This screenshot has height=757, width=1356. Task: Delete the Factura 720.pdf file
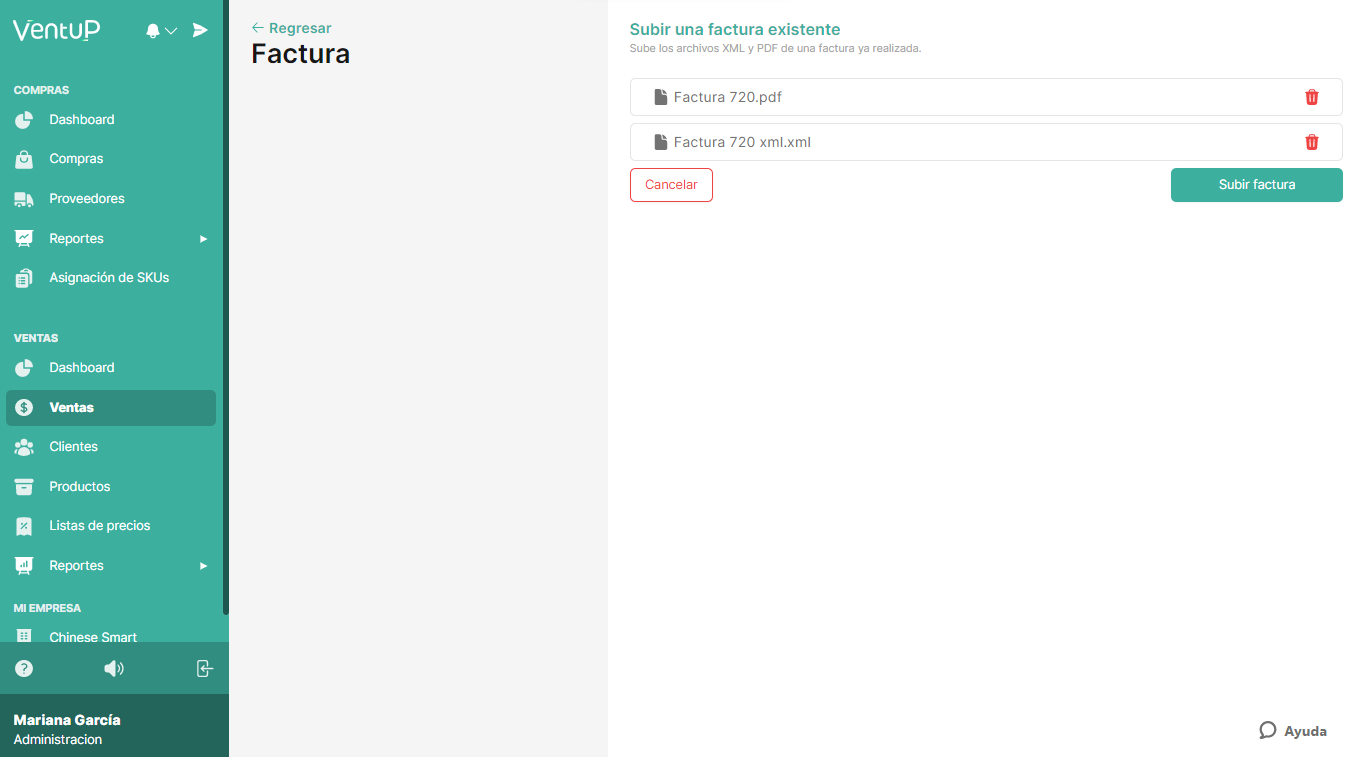click(x=1311, y=97)
